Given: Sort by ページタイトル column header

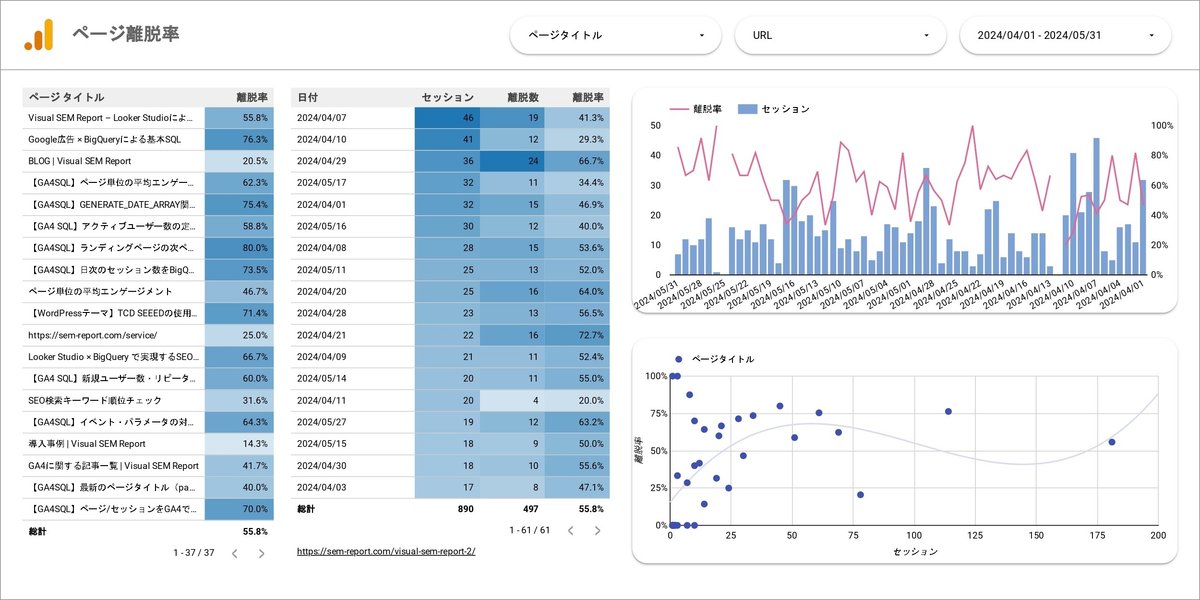Looking at the screenshot, I should [x=66, y=97].
